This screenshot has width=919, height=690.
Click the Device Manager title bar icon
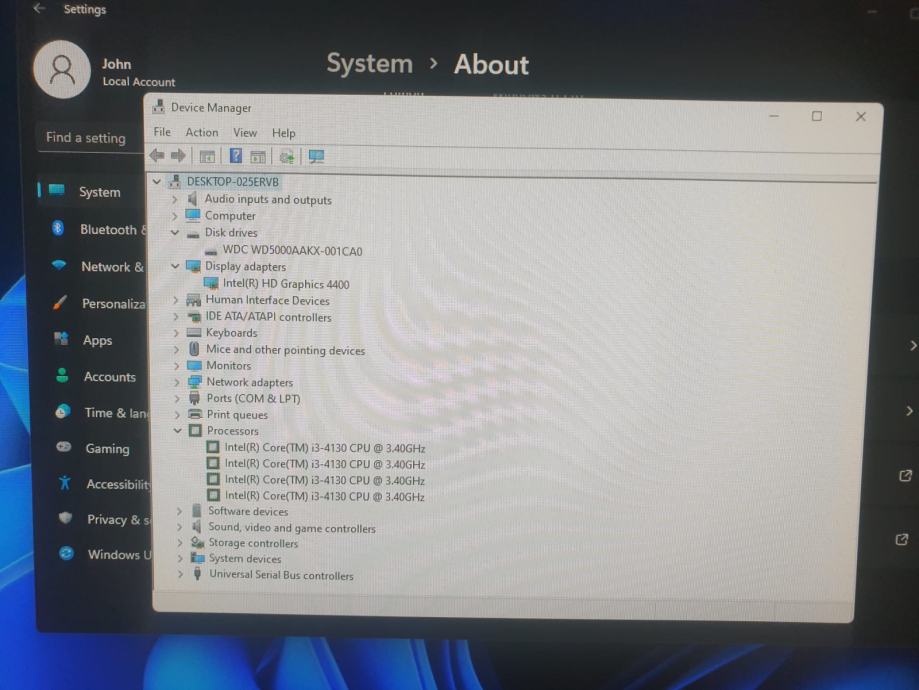click(158, 106)
